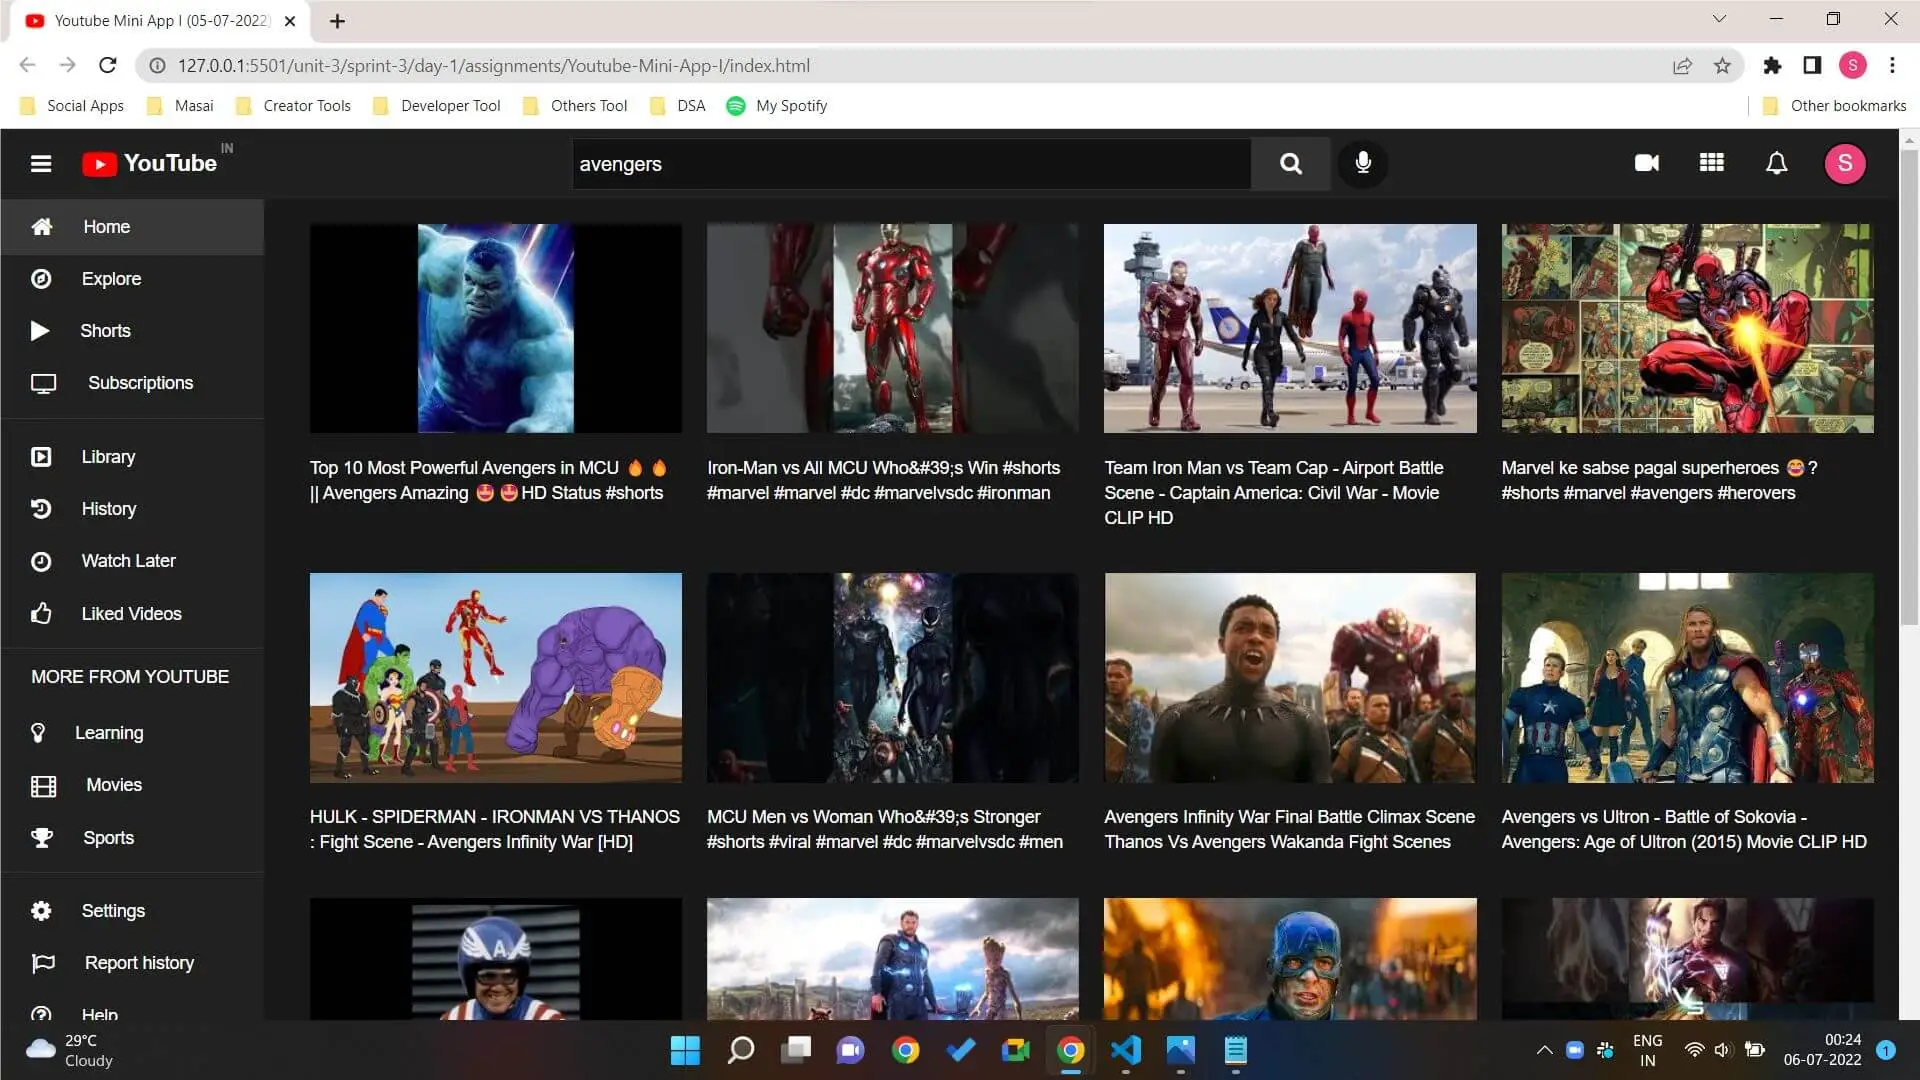Play the cartoon Hulk vs Thanos thumbnail
This screenshot has height=1080, width=1920.
[496, 678]
